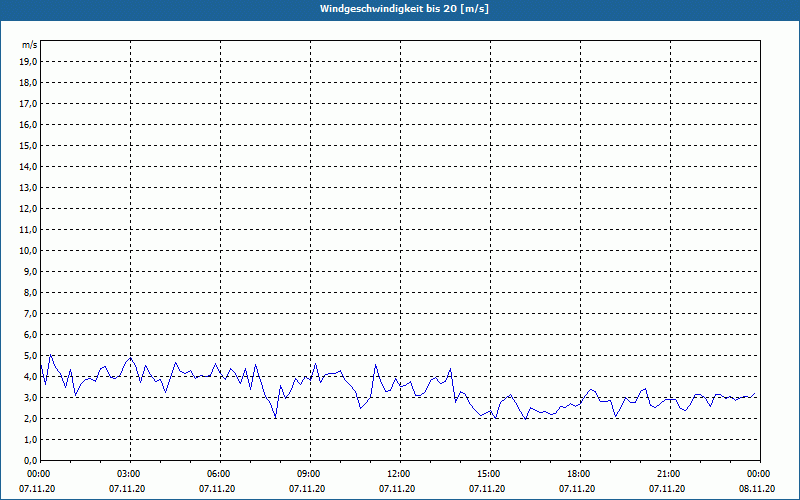The image size is (800, 500).
Task: Click the 12:00 time axis label
Action: [398, 474]
